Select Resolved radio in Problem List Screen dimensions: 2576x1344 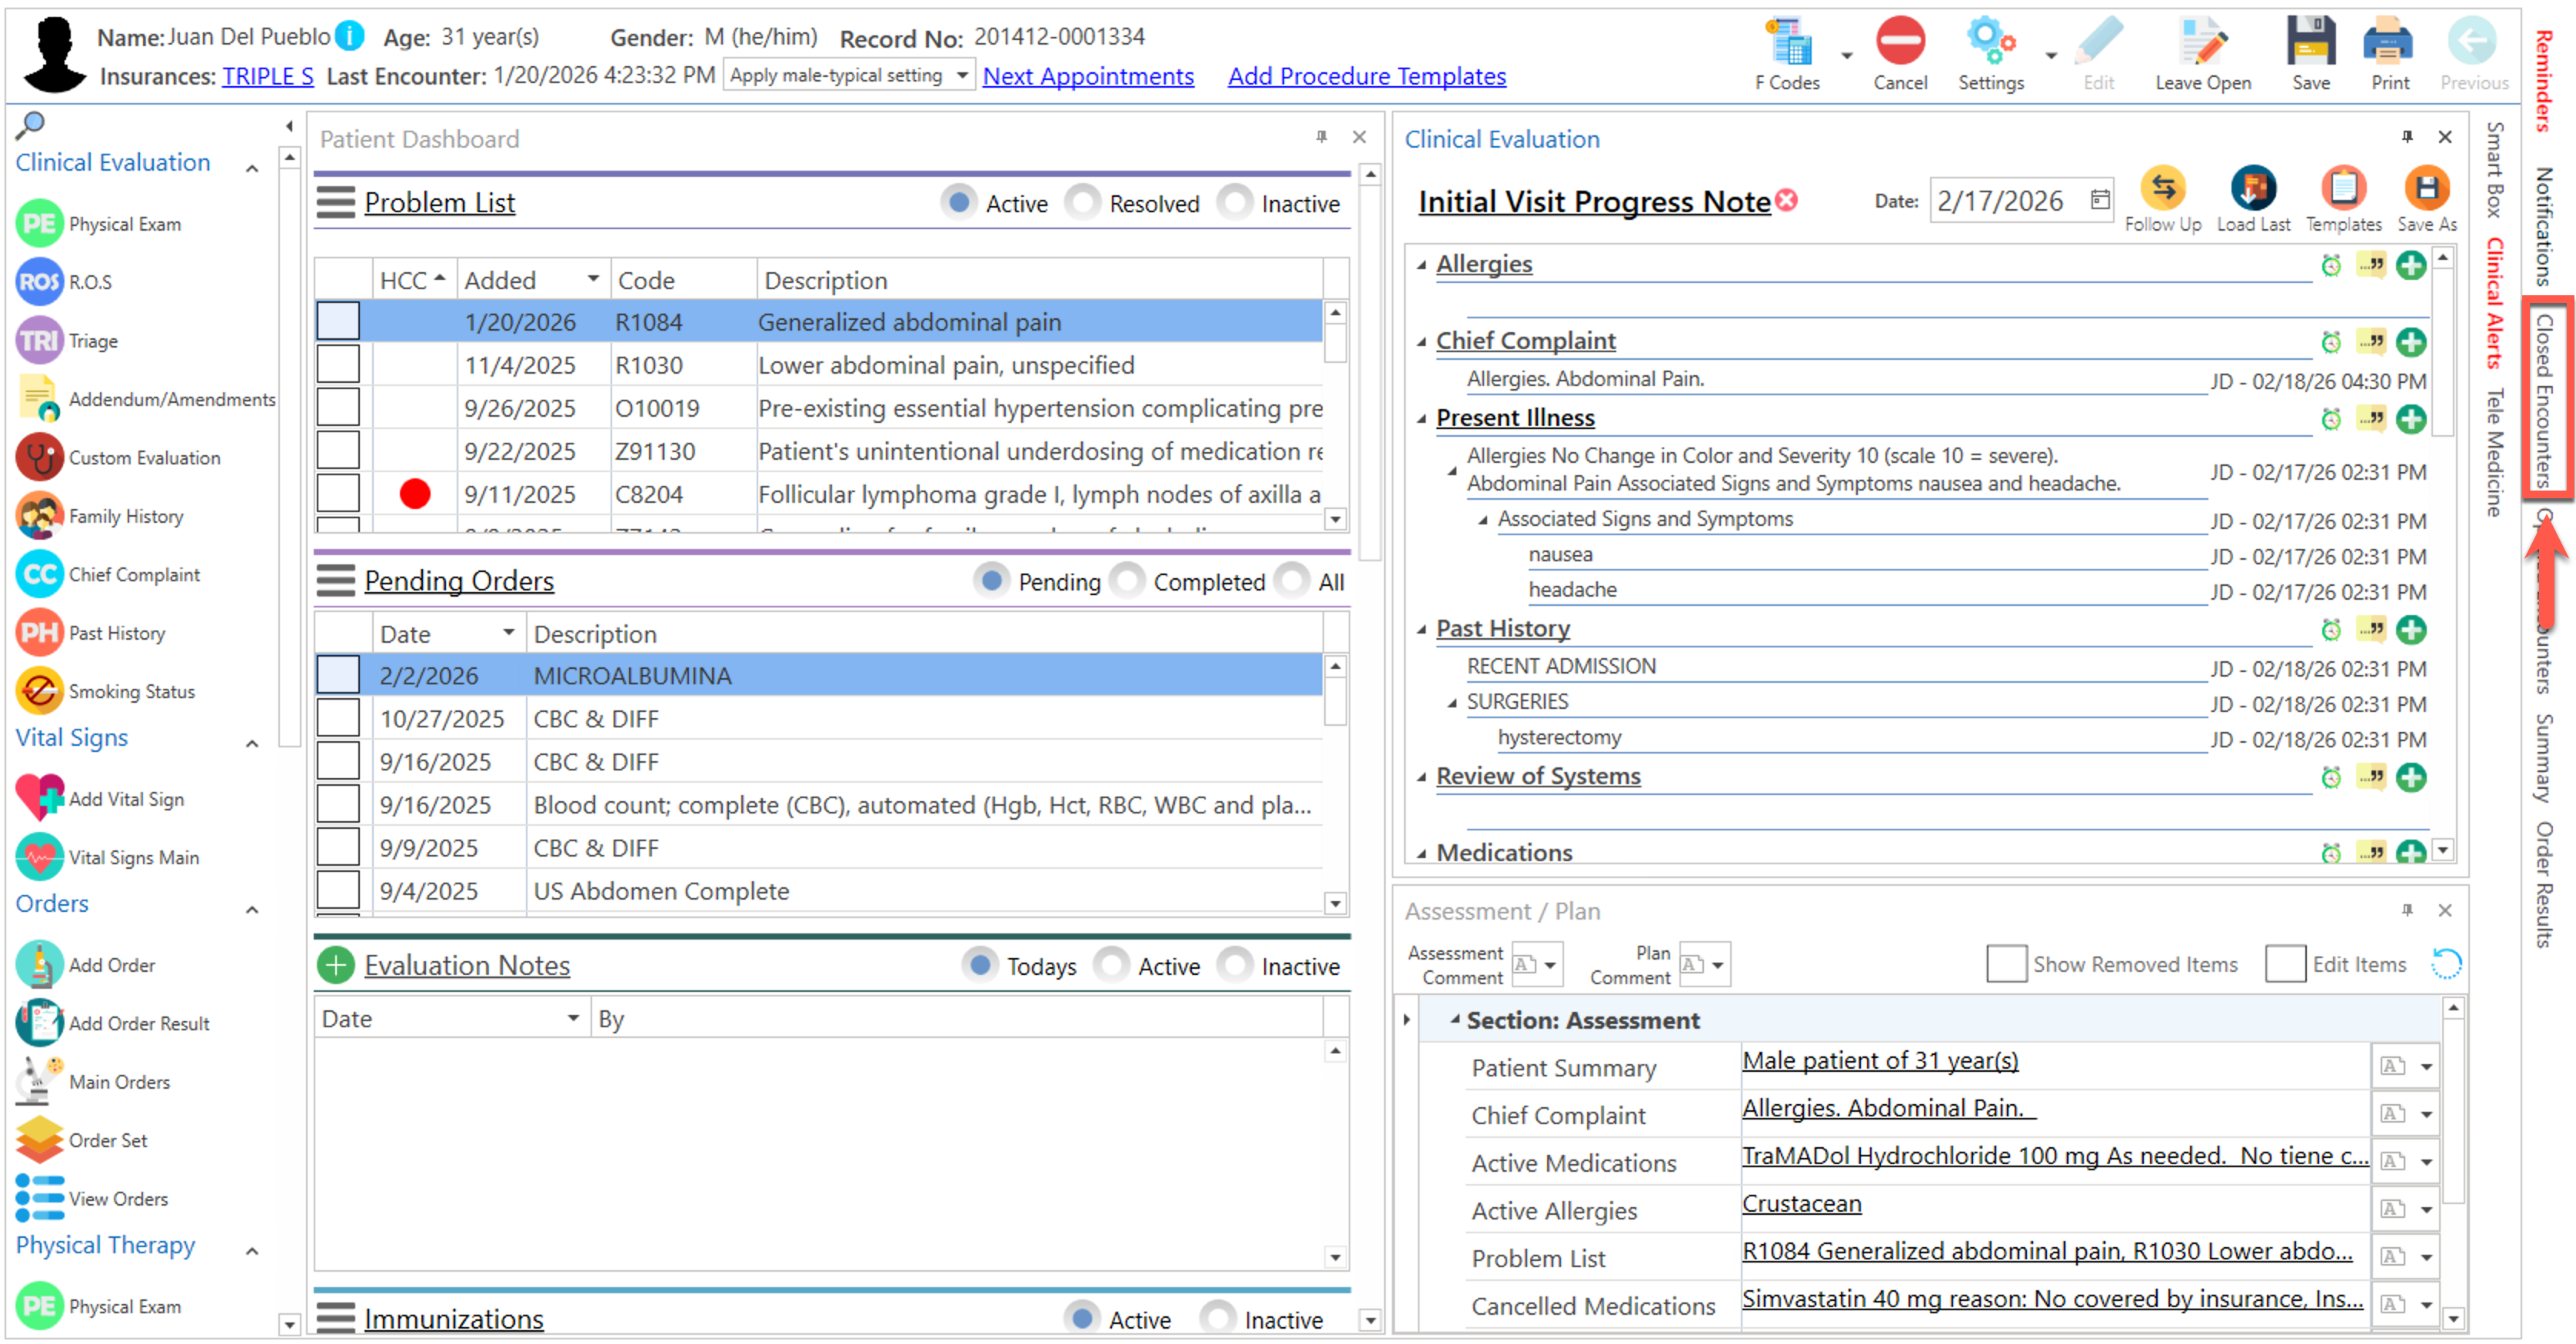coord(1083,203)
